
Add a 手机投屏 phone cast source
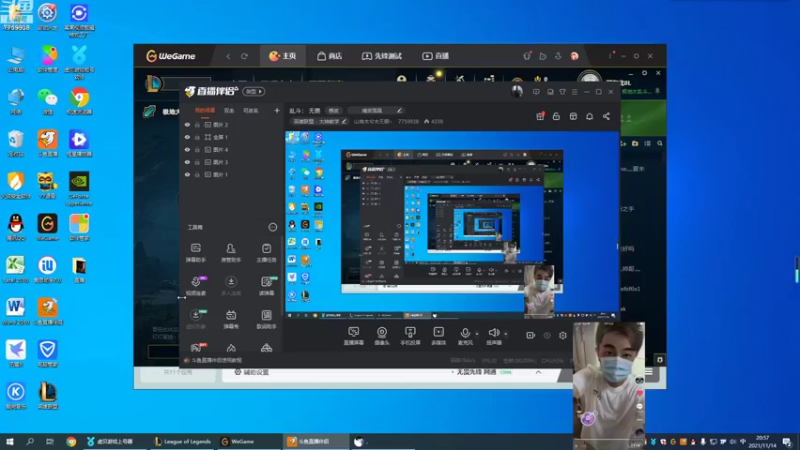pyautogui.click(x=410, y=336)
